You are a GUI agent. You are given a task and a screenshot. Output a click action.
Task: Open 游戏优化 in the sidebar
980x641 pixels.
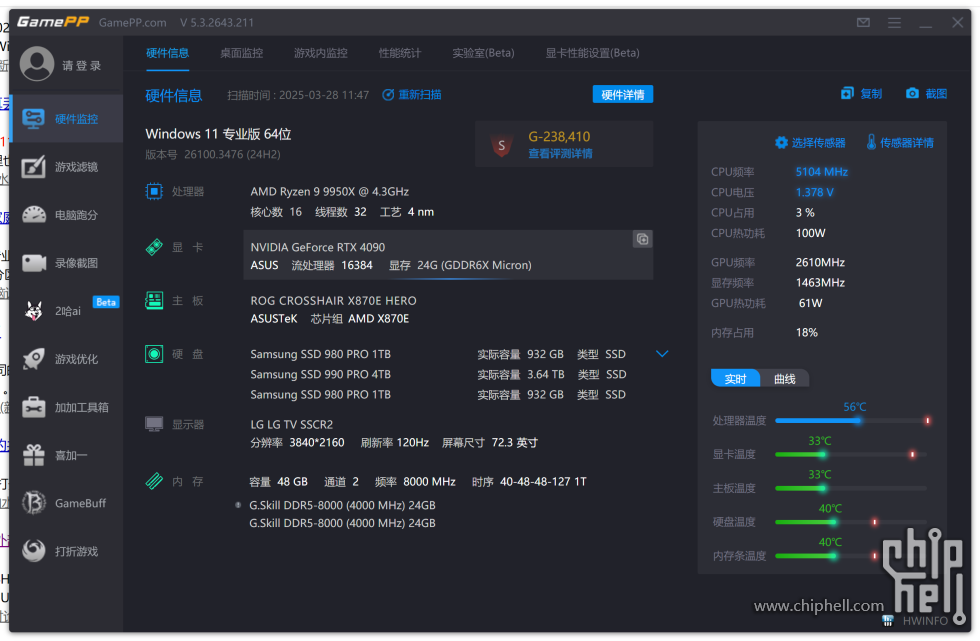tap(66, 359)
